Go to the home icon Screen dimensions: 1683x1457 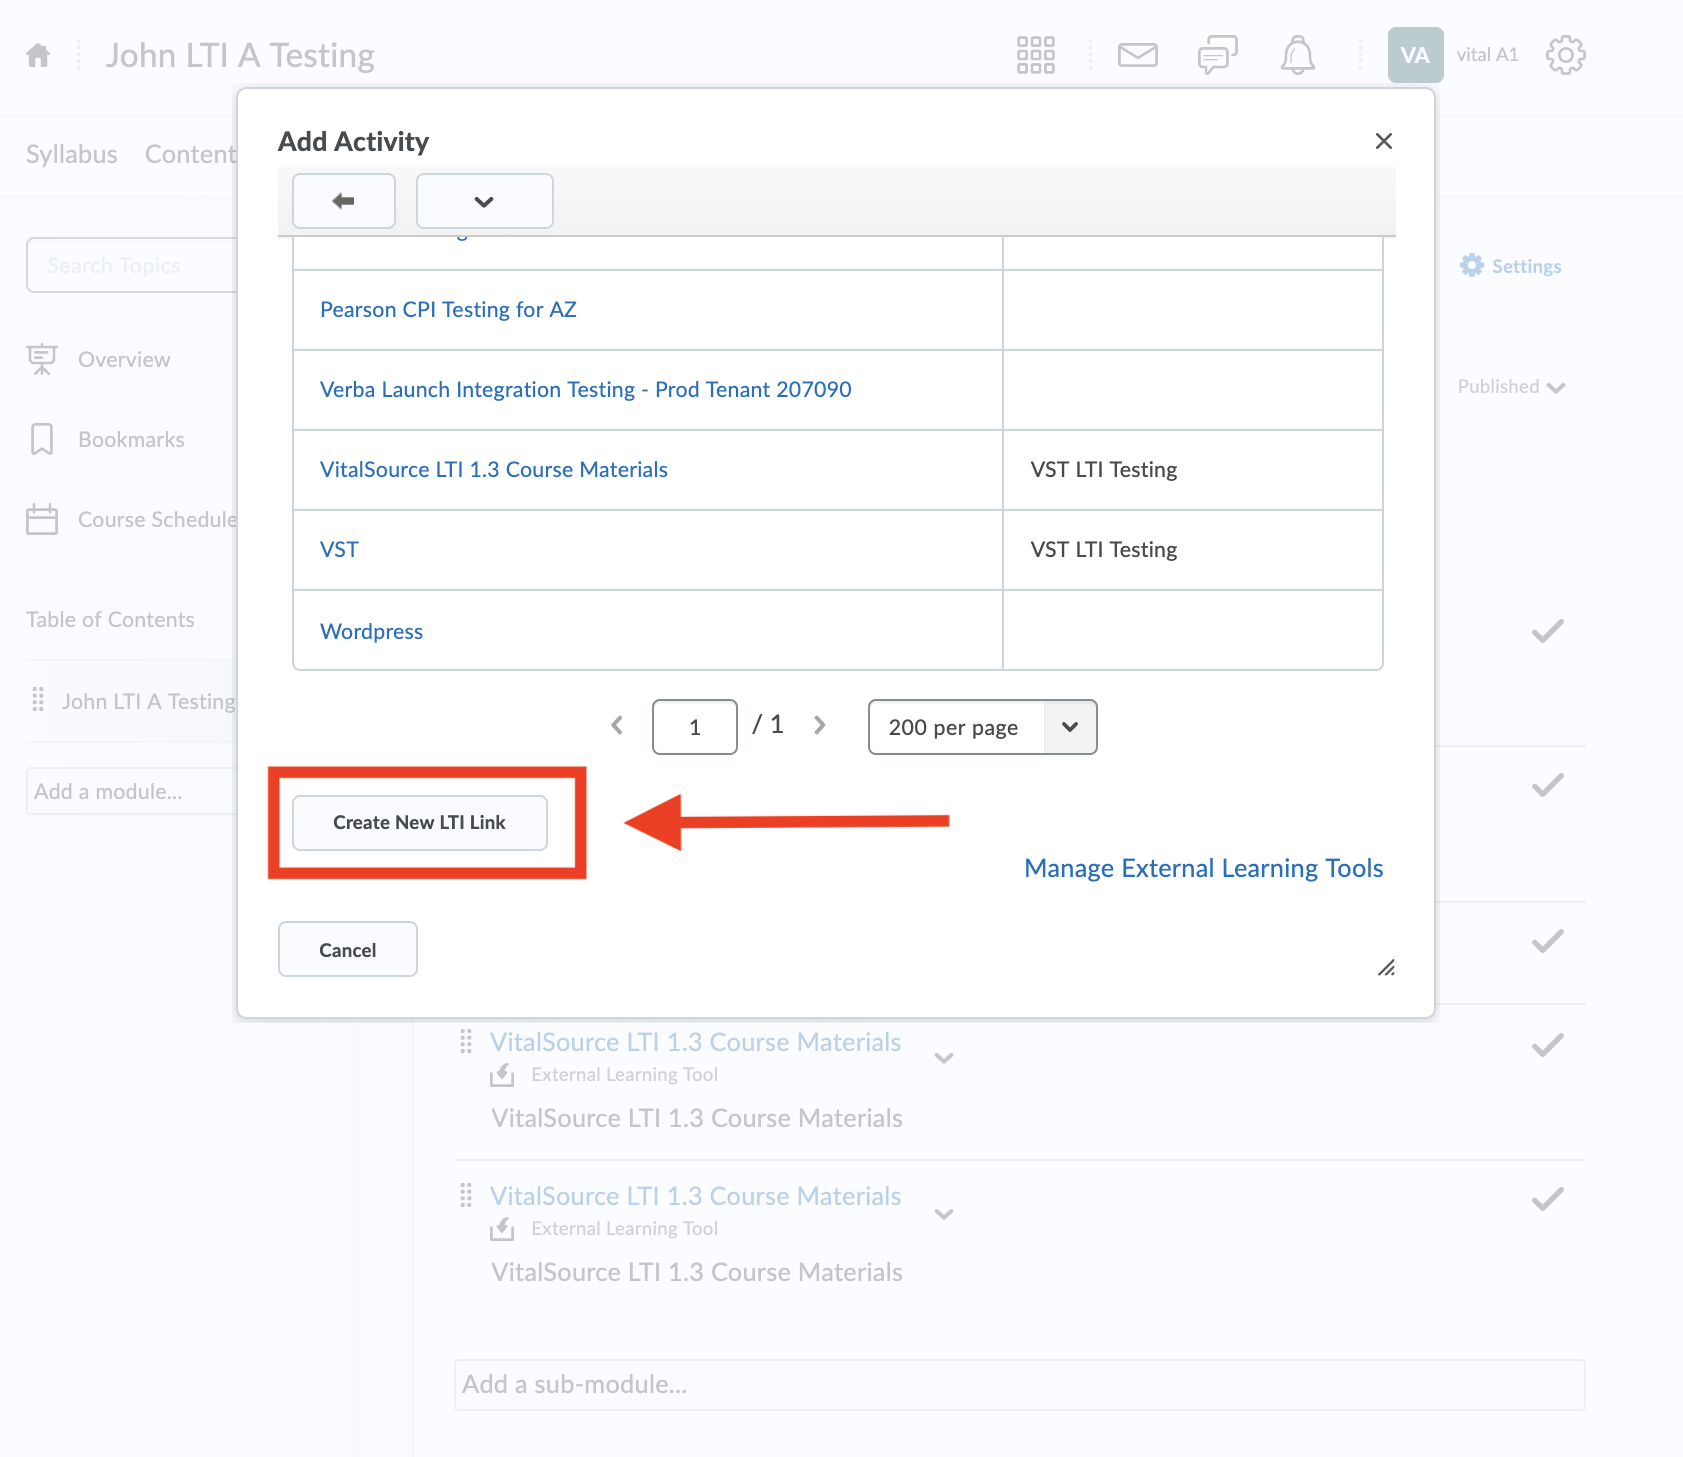pos(38,55)
